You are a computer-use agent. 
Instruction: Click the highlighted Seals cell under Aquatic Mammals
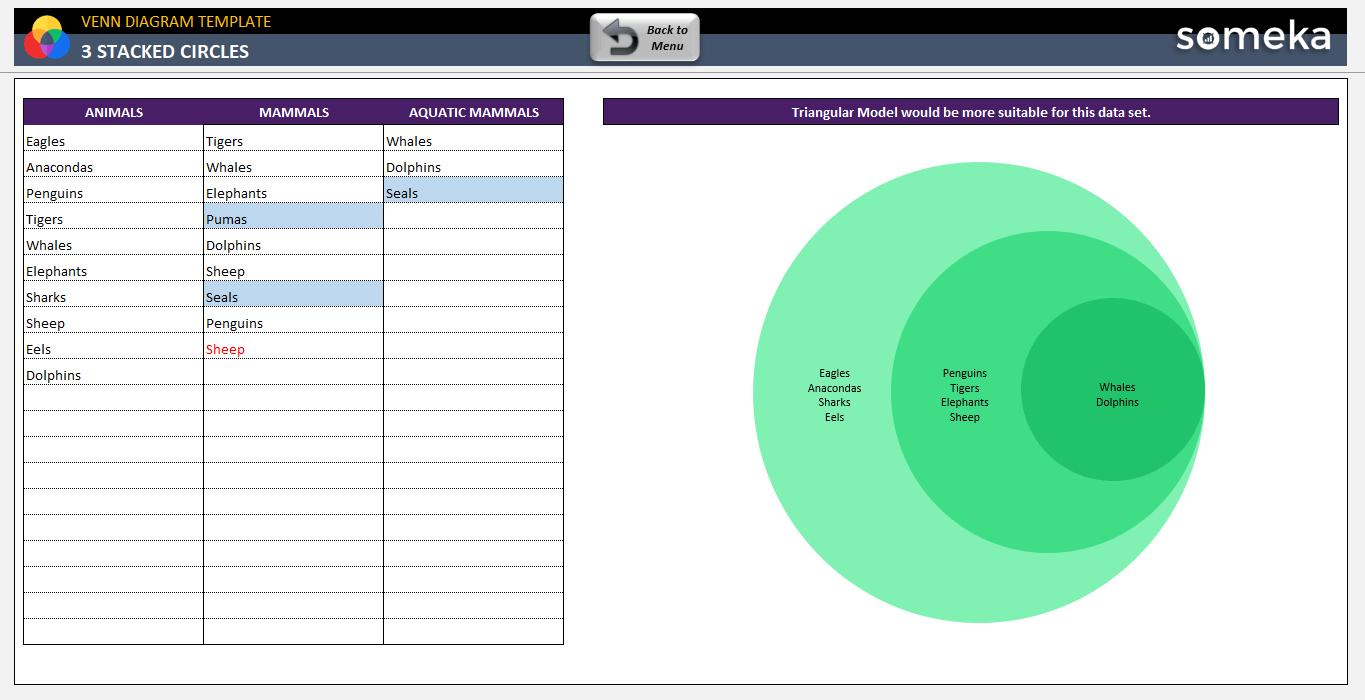(x=473, y=193)
